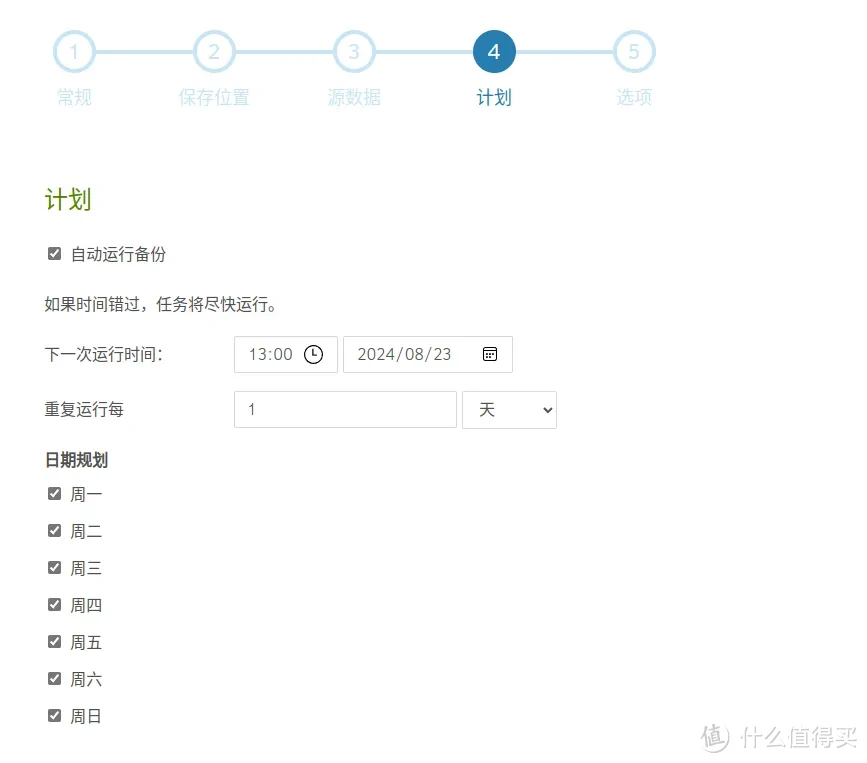The height and width of the screenshot is (763, 867).
Task: Uncheck the 周日 checkbox
Action: pos(54,714)
